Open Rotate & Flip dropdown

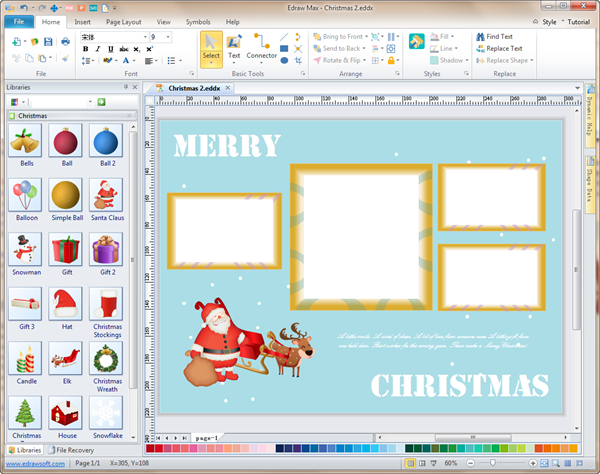click(x=364, y=60)
